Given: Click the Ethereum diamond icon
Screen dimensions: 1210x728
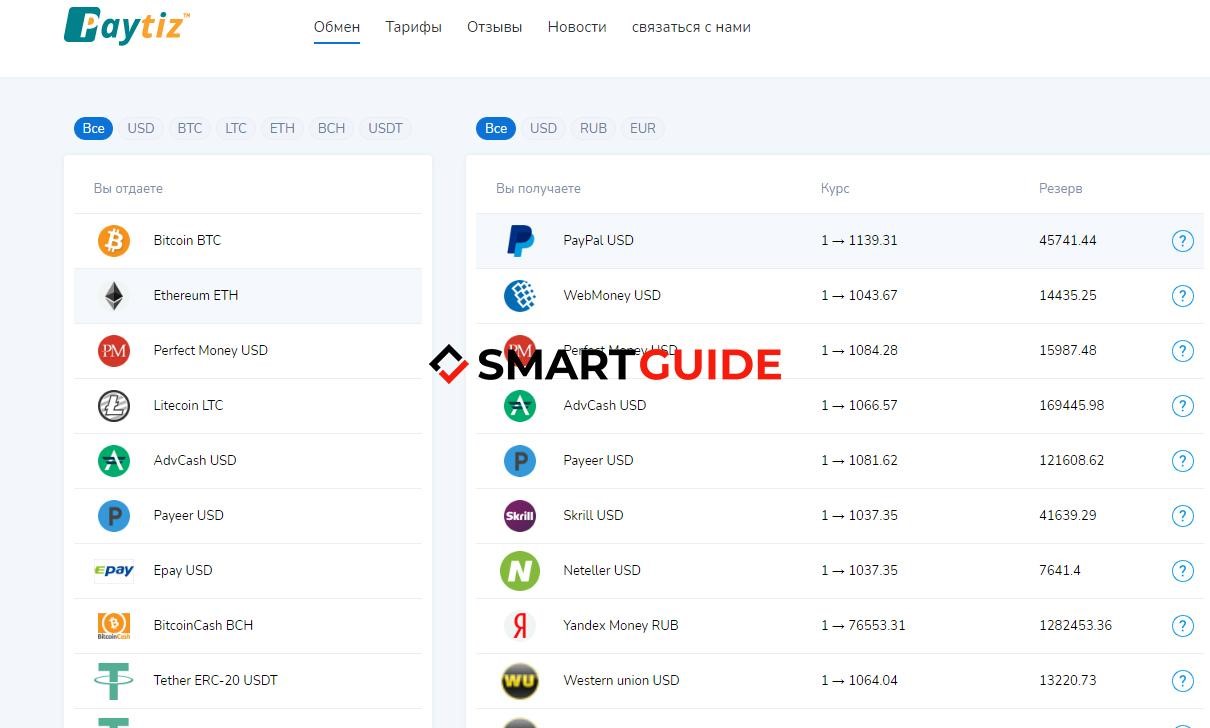Looking at the screenshot, I should pyautogui.click(x=114, y=296).
